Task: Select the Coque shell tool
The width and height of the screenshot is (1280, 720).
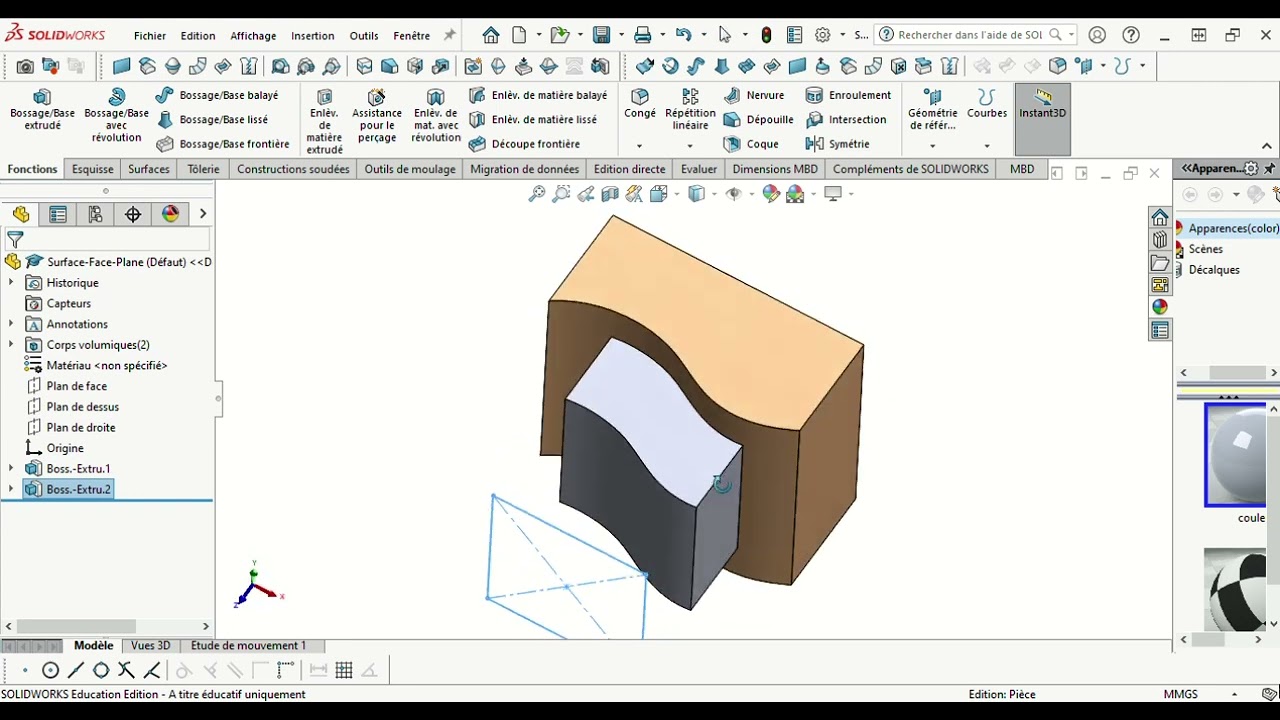Action: 751,144
